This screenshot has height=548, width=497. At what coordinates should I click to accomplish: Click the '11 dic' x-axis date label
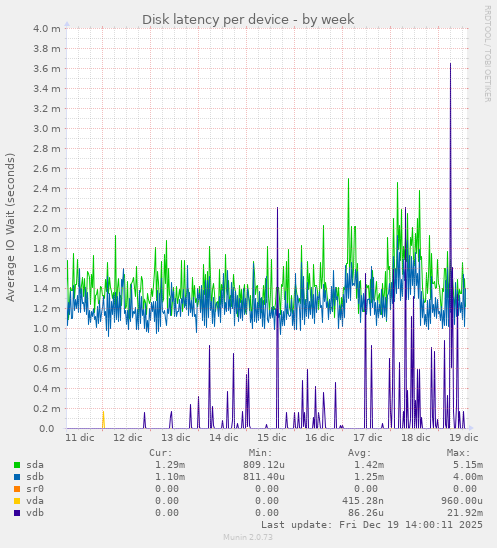[x=80, y=438]
